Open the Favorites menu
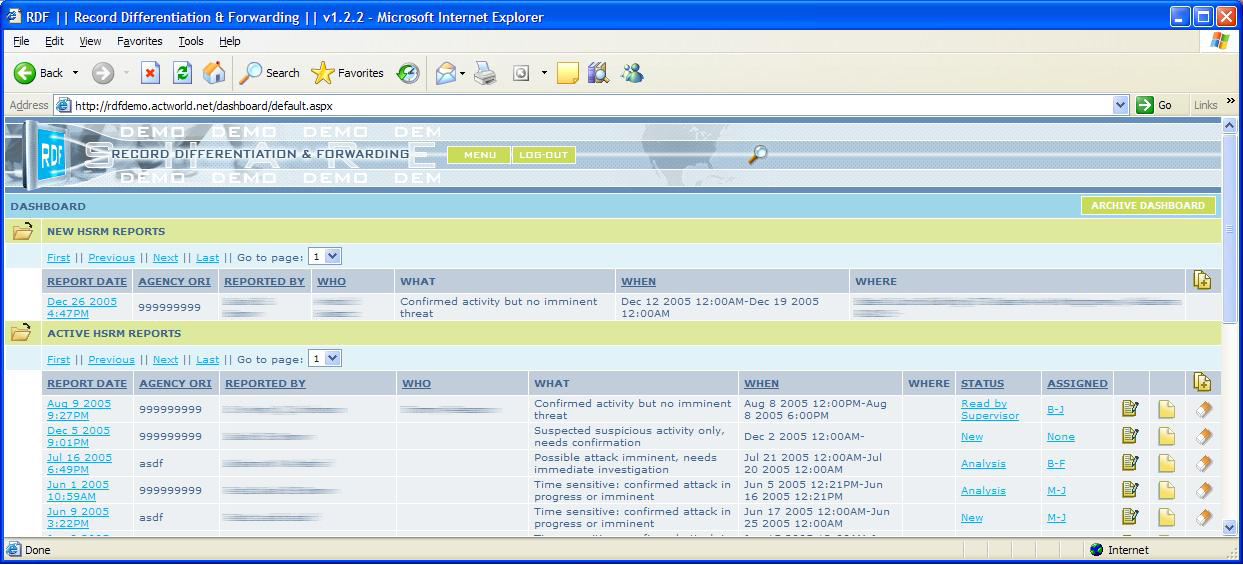This screenshot has width=1243, height=565. coord(140,41)
